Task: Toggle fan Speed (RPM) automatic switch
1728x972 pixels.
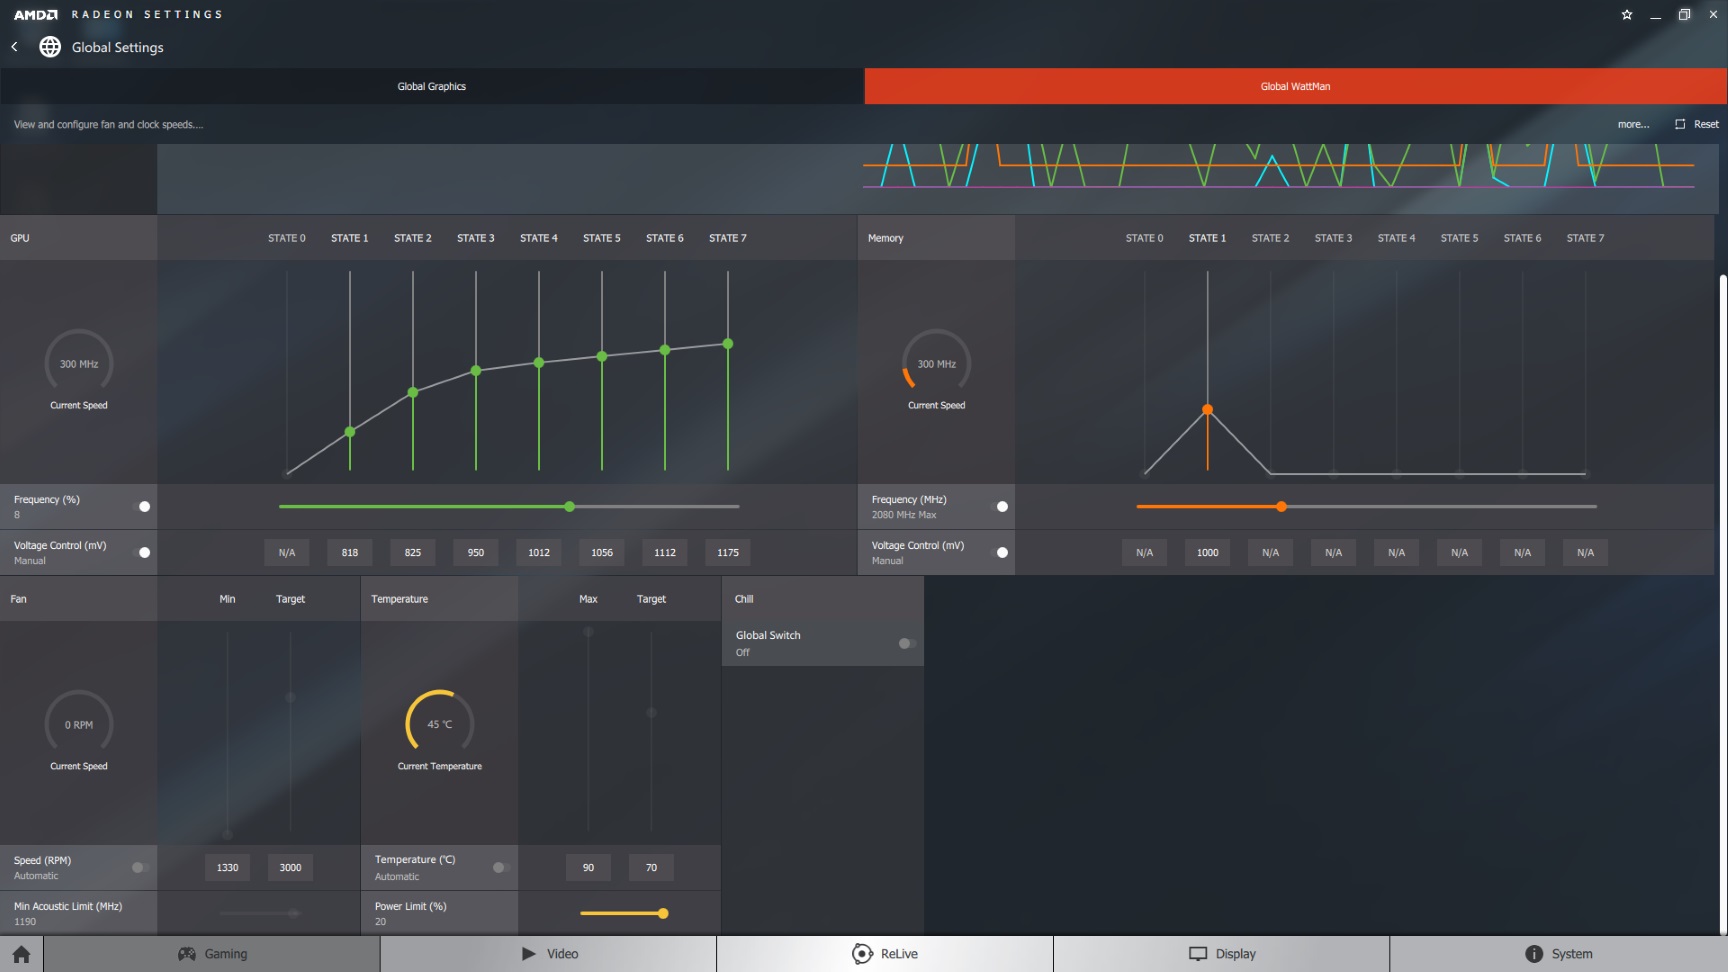Action: point(139,867)
